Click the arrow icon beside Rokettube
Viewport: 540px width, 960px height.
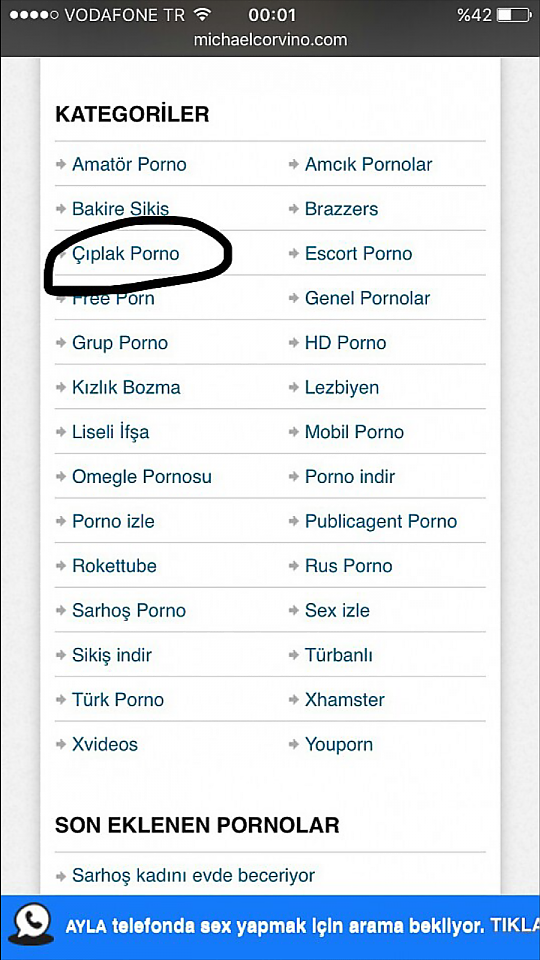tap(61, 566)
